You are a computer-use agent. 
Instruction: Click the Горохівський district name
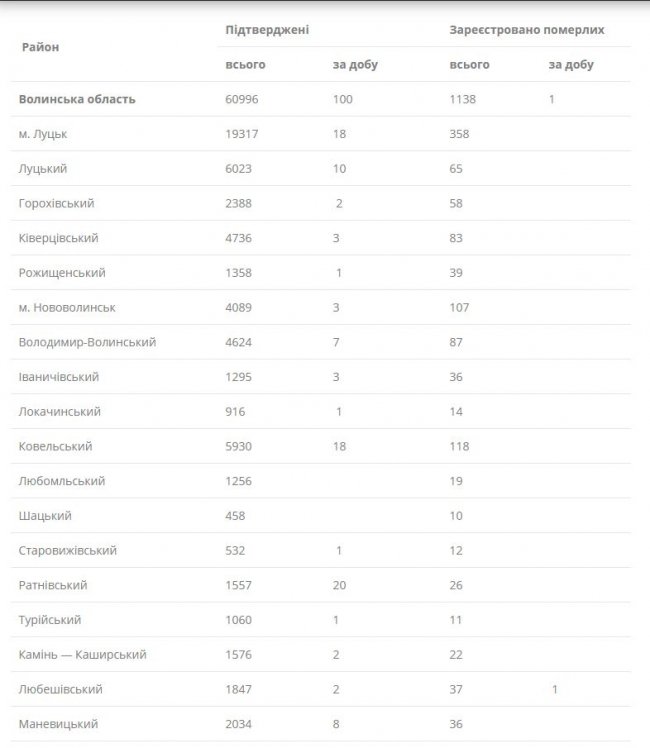pos(56,203)
